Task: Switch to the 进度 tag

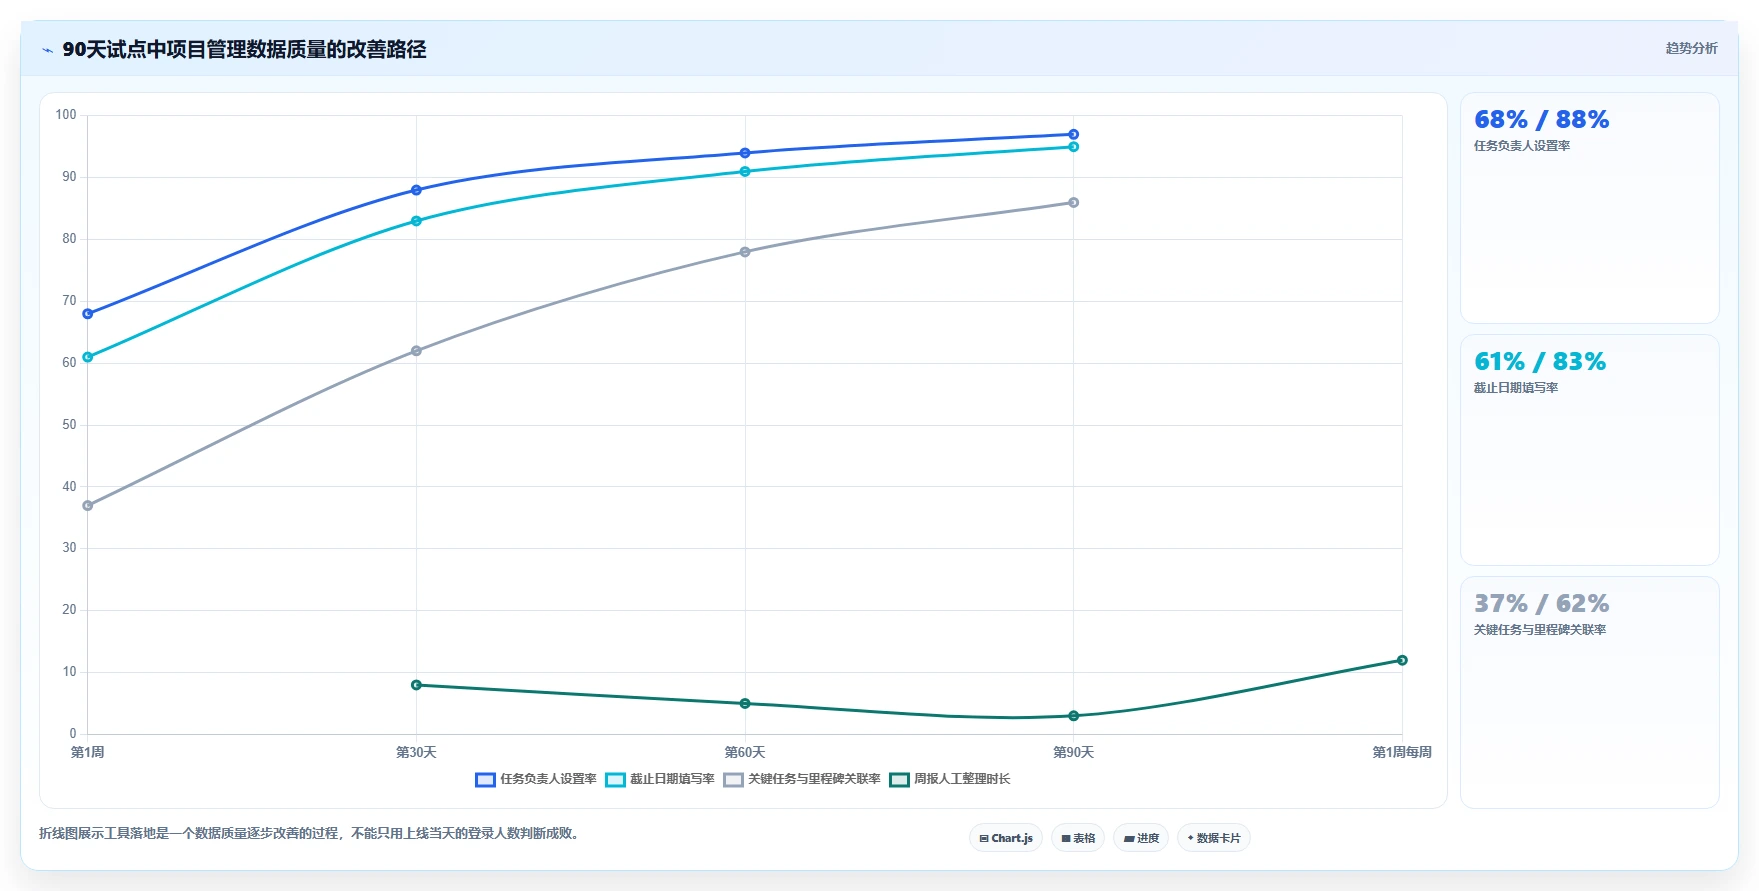Action: click(x=1141, y=838)
